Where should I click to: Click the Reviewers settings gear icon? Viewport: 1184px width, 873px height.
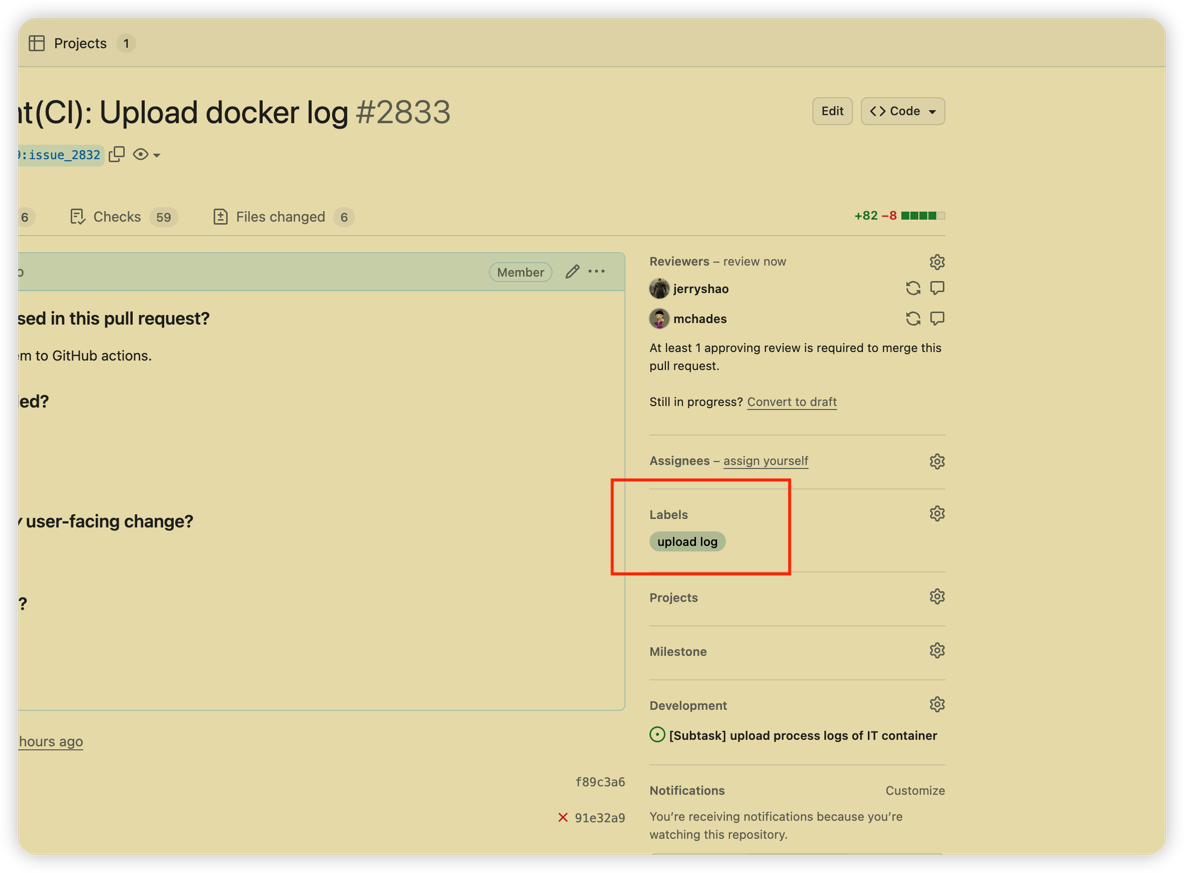937,262
